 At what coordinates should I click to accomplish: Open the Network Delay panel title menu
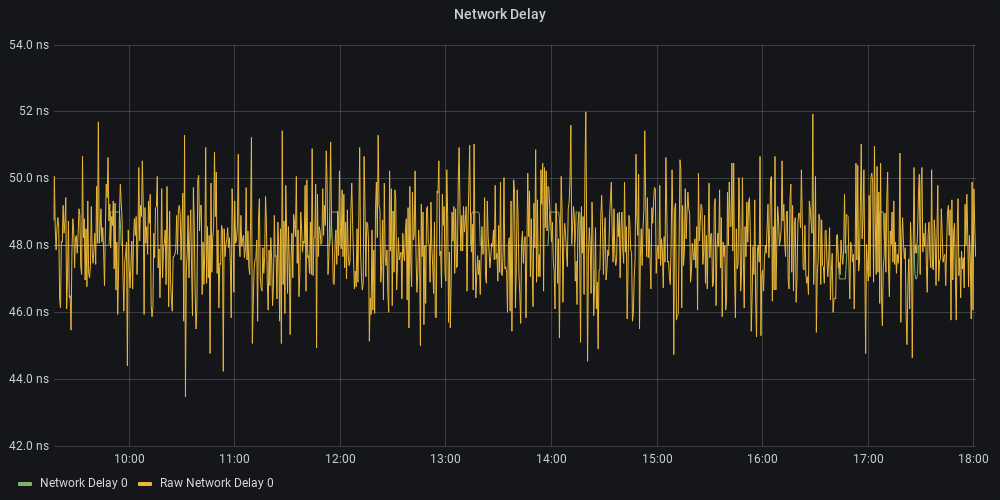click(499, 14)
